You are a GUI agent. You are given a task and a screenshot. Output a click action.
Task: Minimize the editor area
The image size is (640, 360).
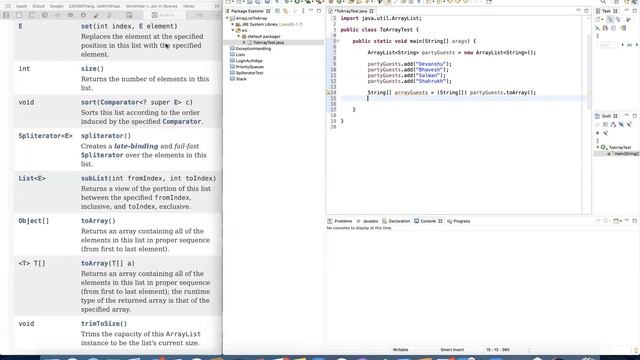(x=578, y=11)
